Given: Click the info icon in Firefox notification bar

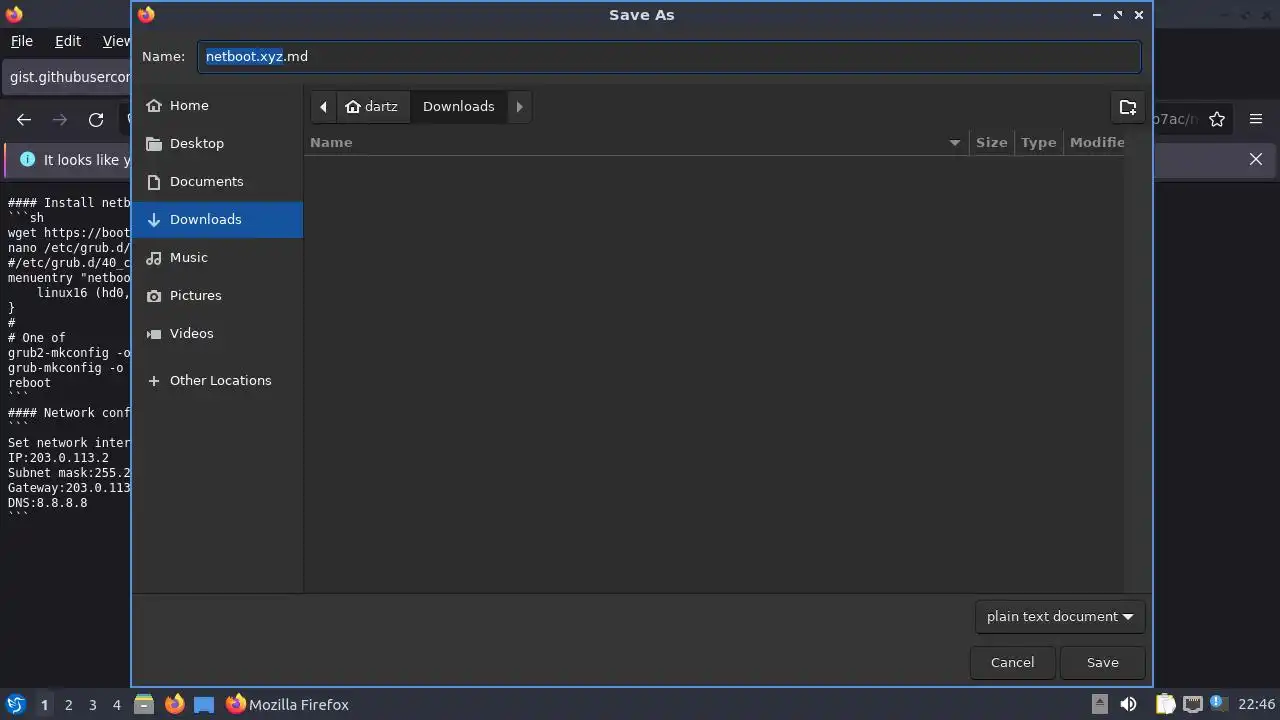Looking at the screenshot, I should coord(27,159).
